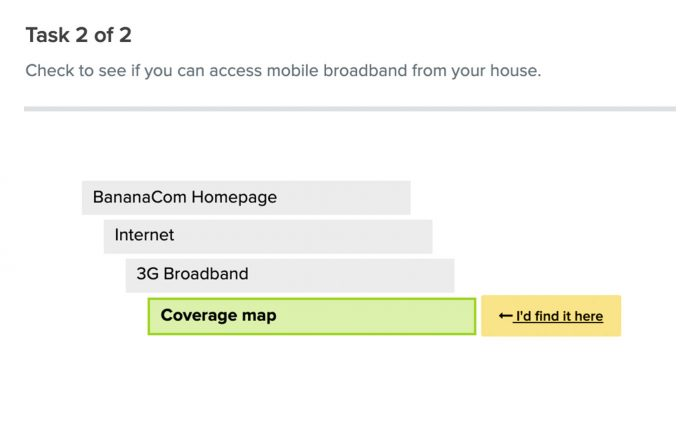Go back to the BananaCom Homepage level
700x438 pixels.
click(246, 198)
